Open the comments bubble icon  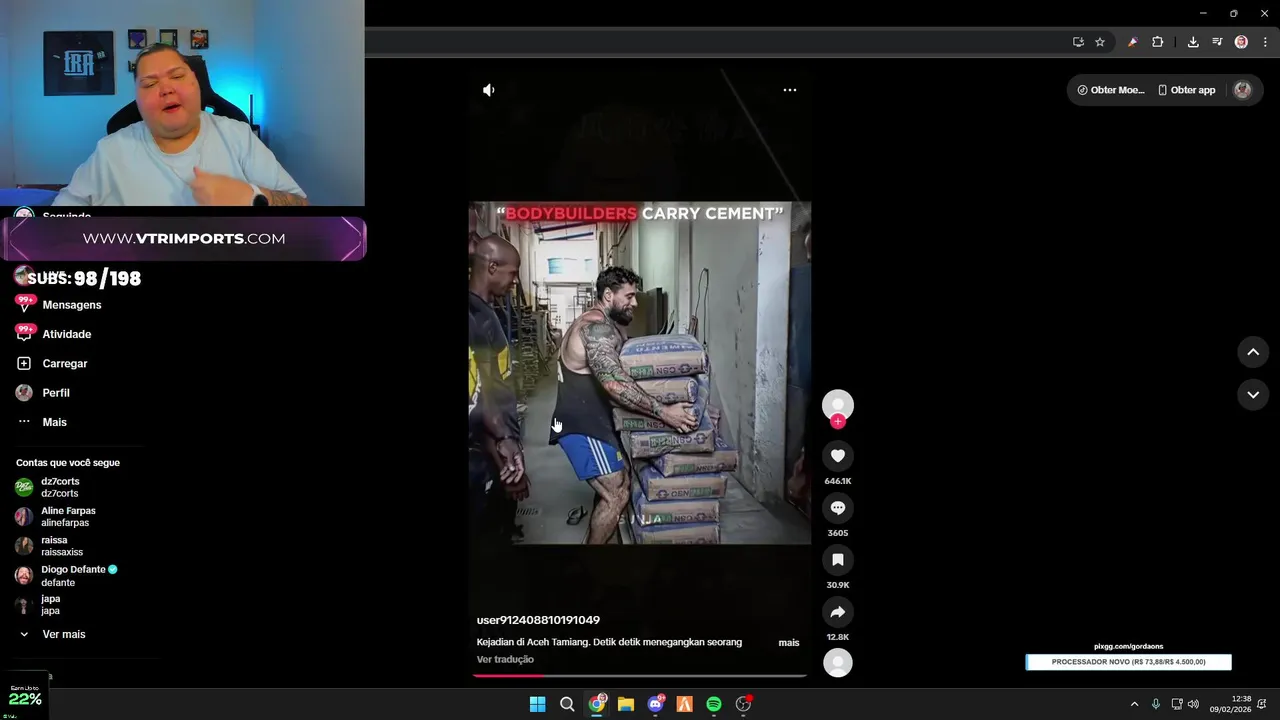click(838, 508)
